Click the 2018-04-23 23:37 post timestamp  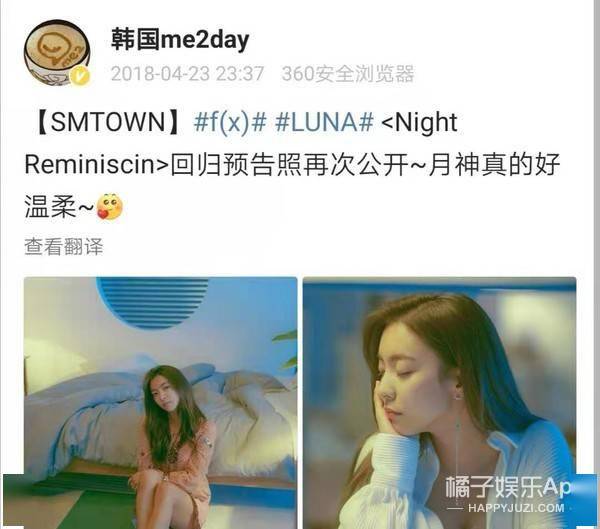[x=188, y=73]
